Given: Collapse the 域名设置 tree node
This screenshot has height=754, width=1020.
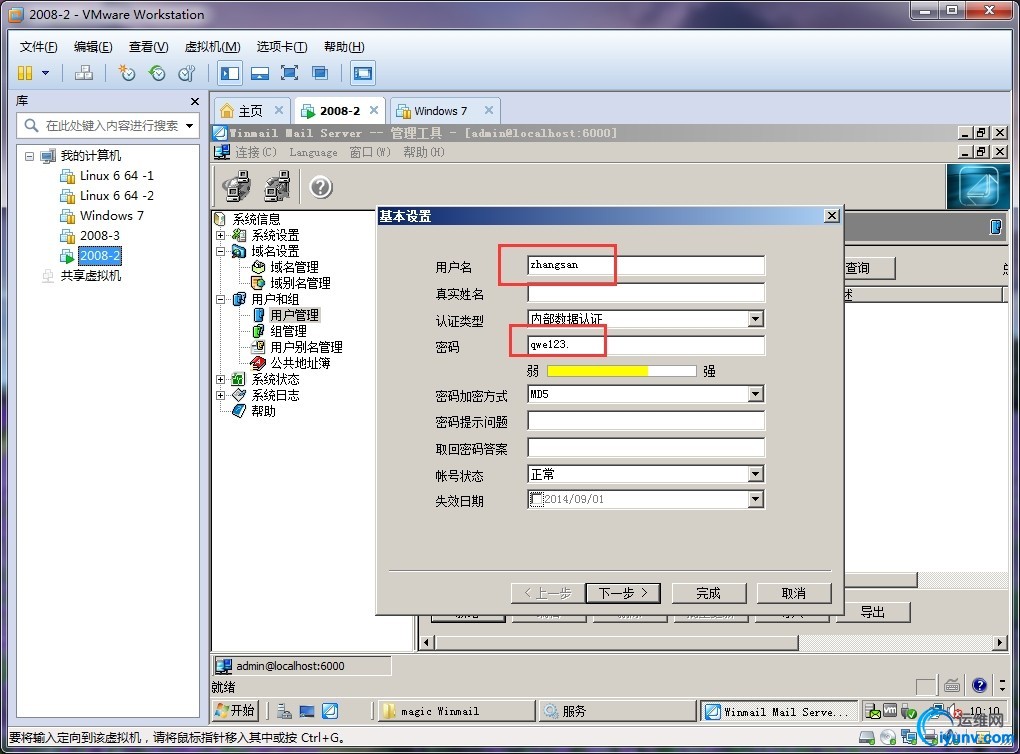Looking at the screenshot, I should click(x=221, y=251).
